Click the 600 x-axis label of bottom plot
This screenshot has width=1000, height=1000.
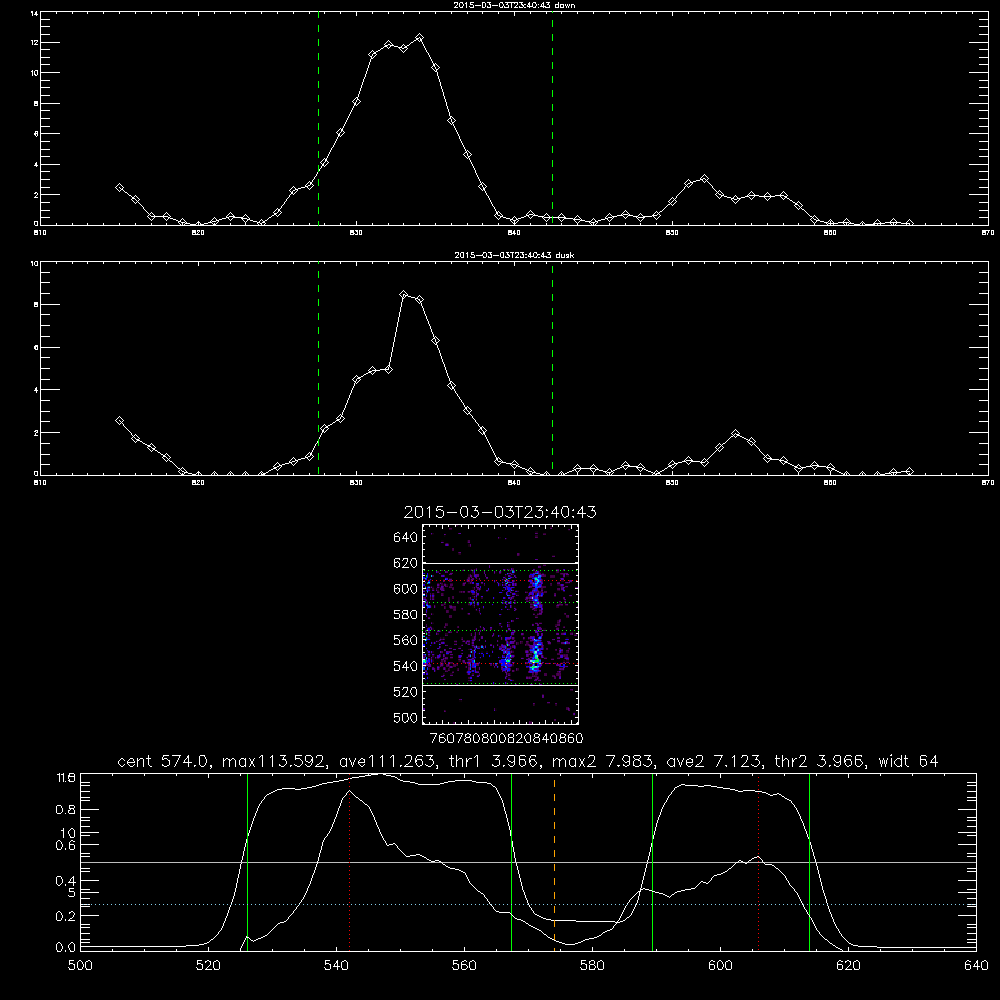coord(720,966)
